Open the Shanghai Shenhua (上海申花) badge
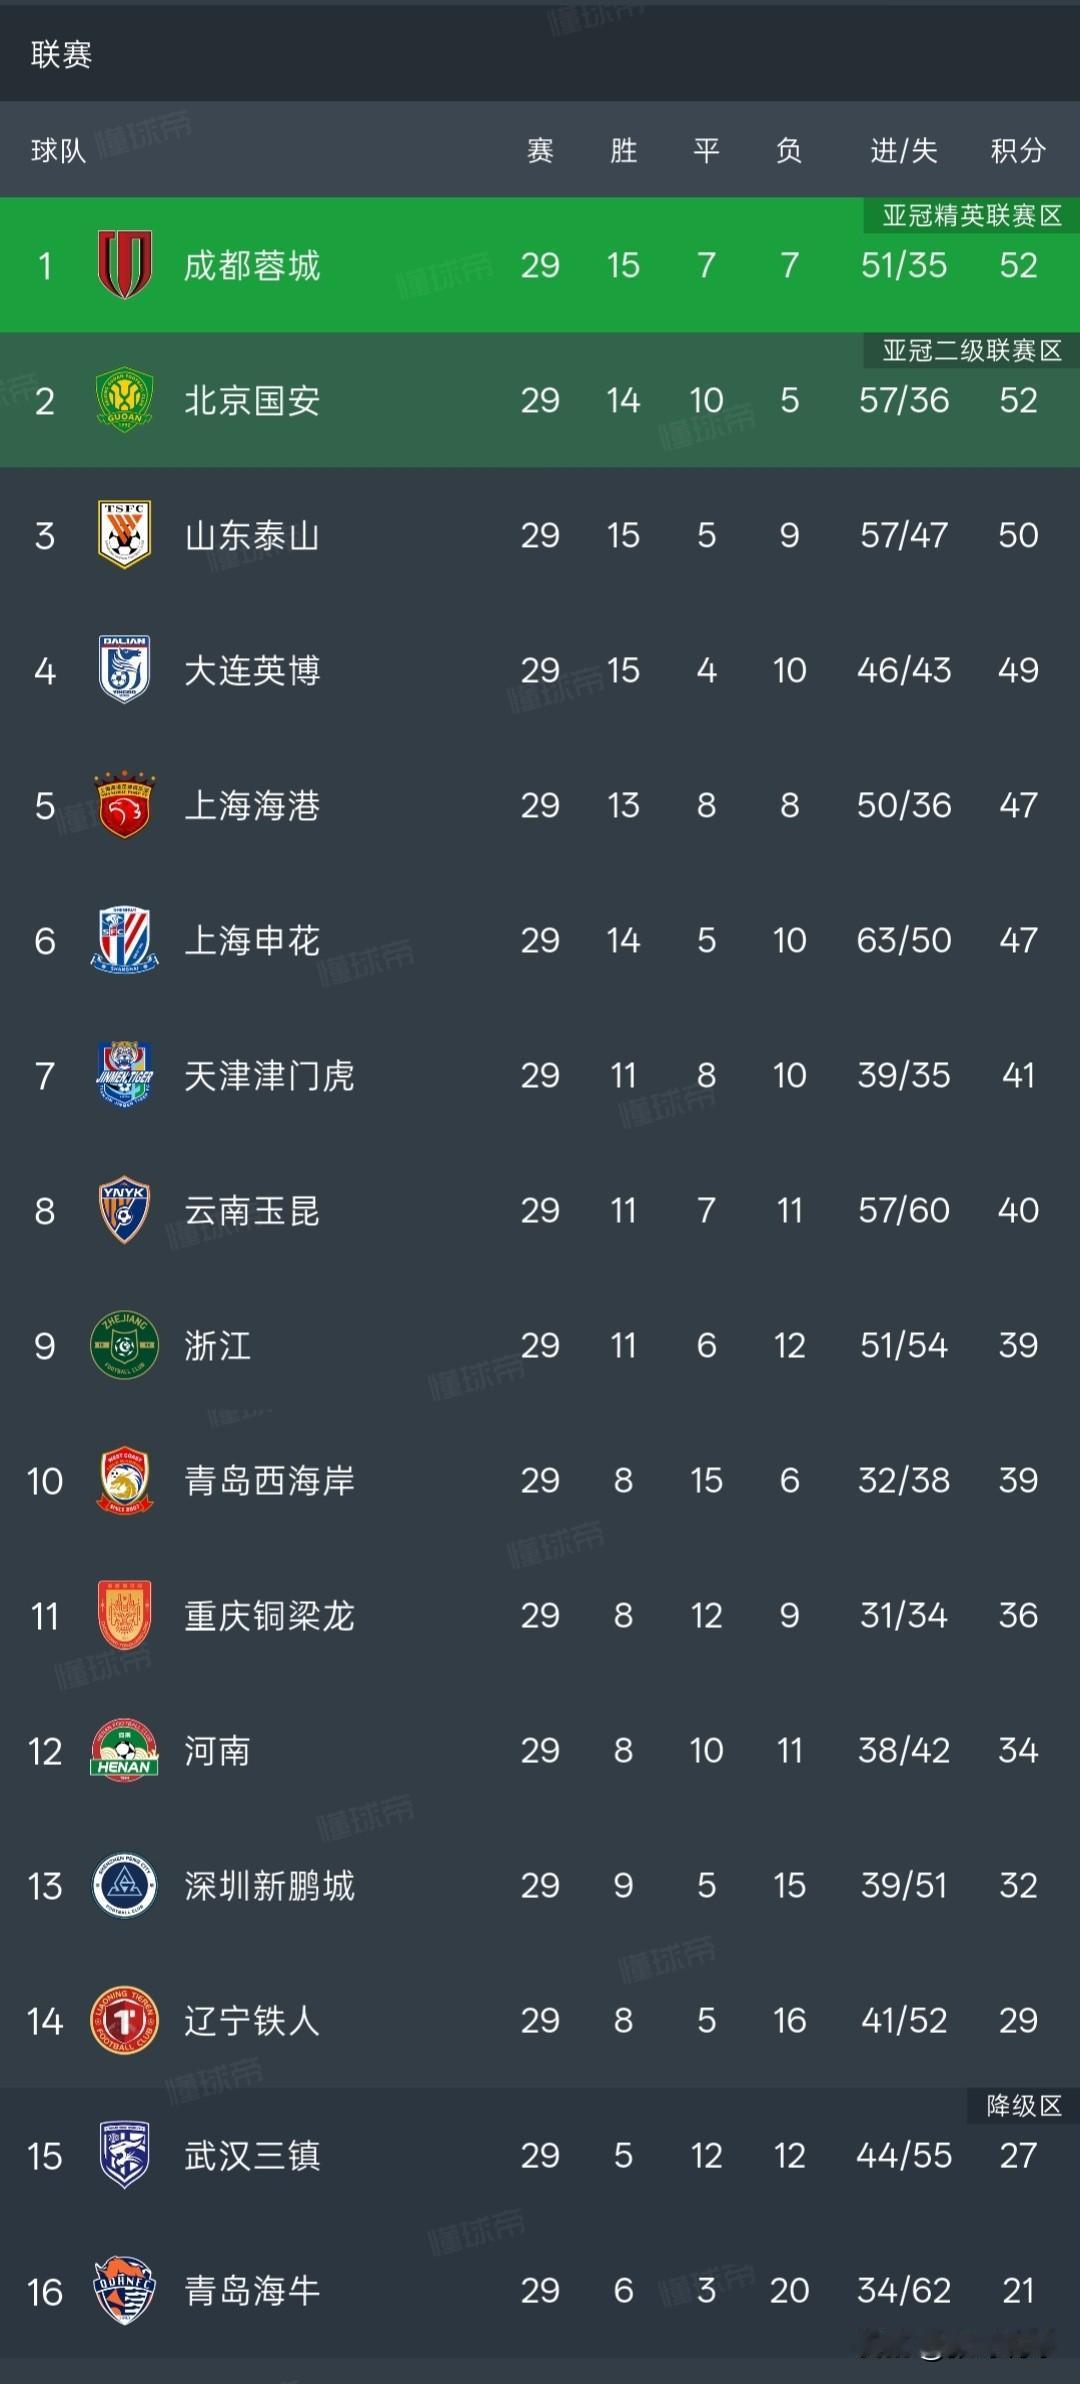1080x2384 pixels. pos(124,940)
